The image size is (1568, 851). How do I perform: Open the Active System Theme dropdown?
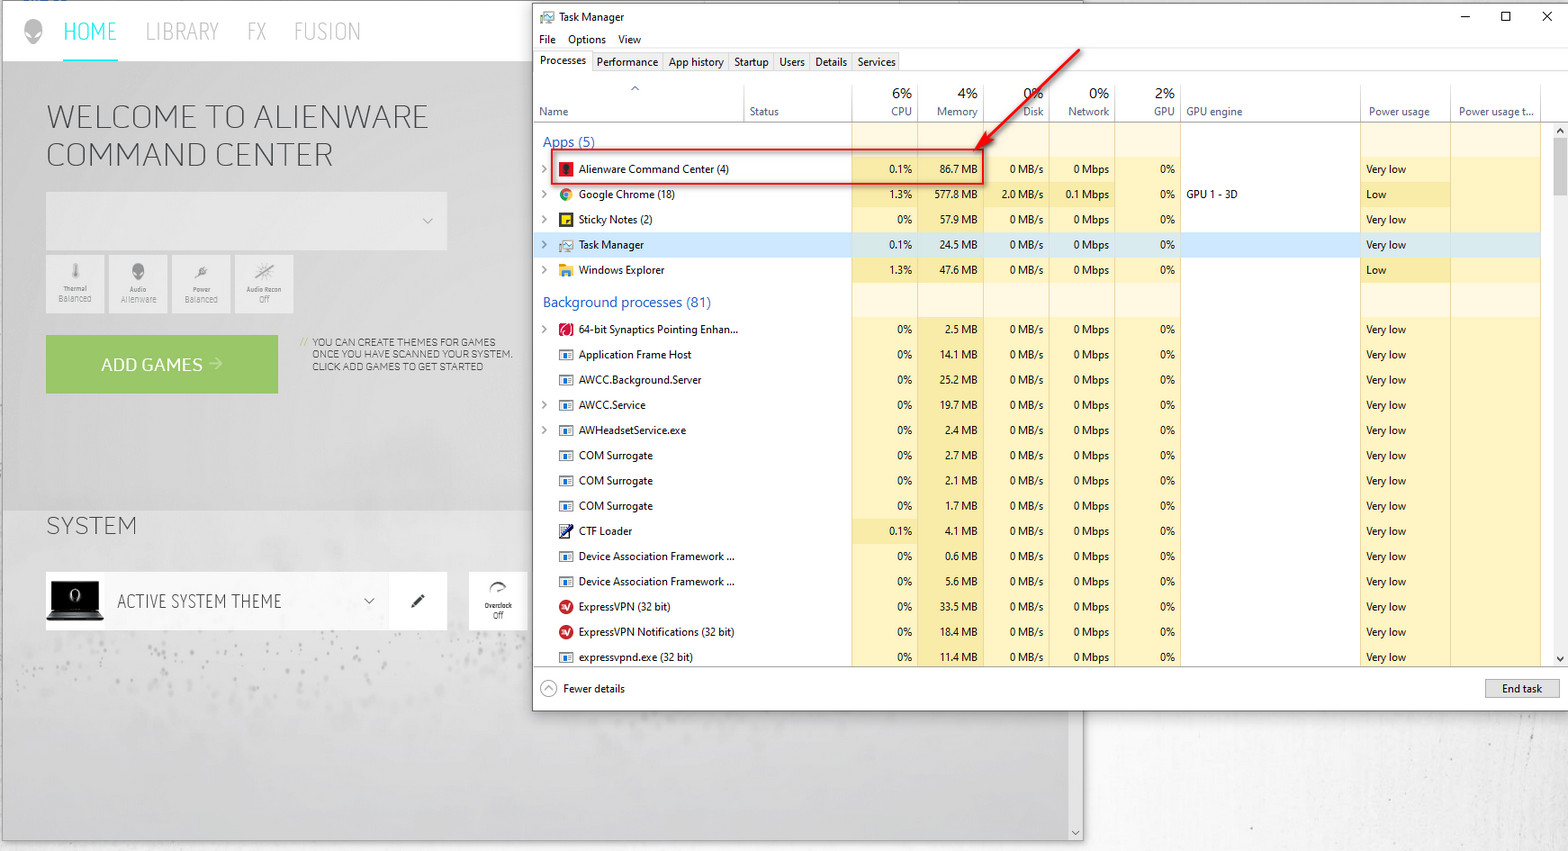click(369, 601)
